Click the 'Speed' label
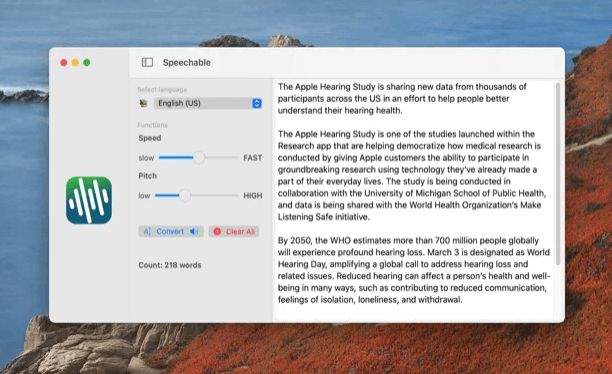612x374 pixels. coord(149,138)
